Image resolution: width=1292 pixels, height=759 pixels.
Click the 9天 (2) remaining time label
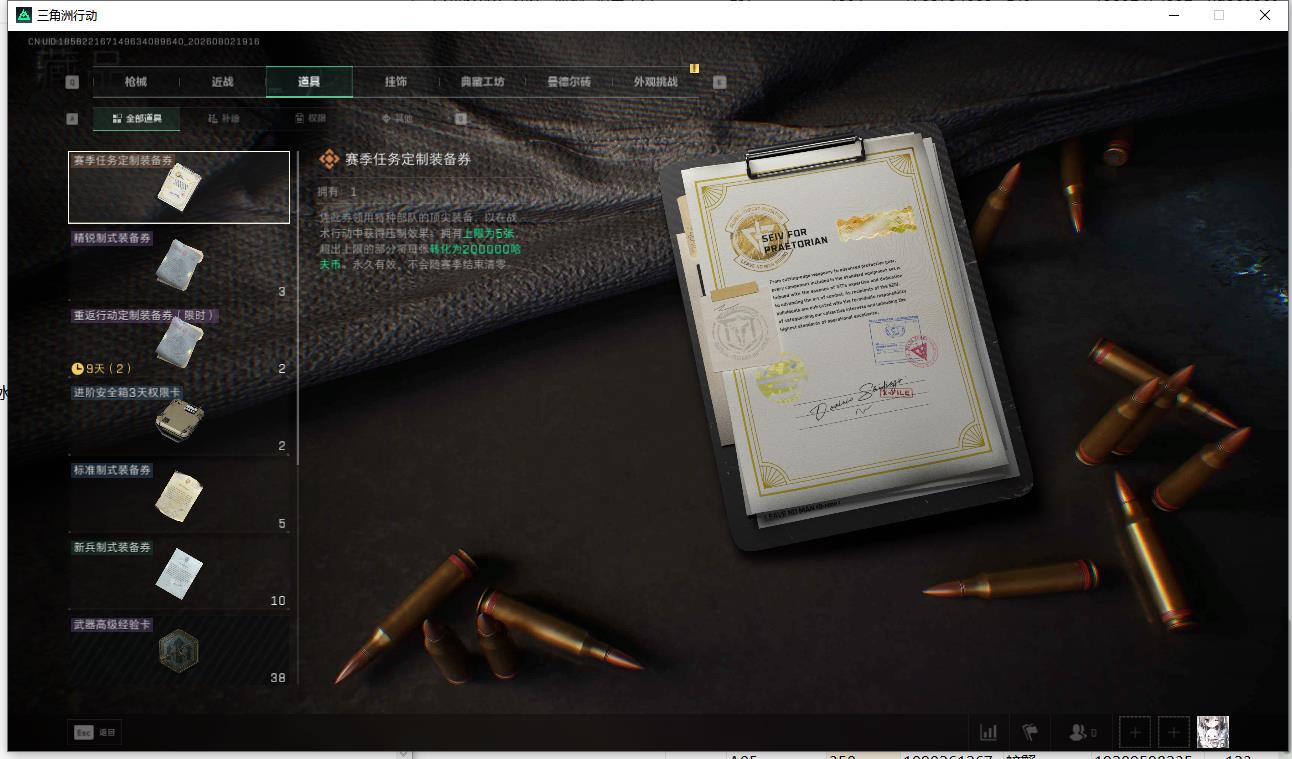click(108, 368)
